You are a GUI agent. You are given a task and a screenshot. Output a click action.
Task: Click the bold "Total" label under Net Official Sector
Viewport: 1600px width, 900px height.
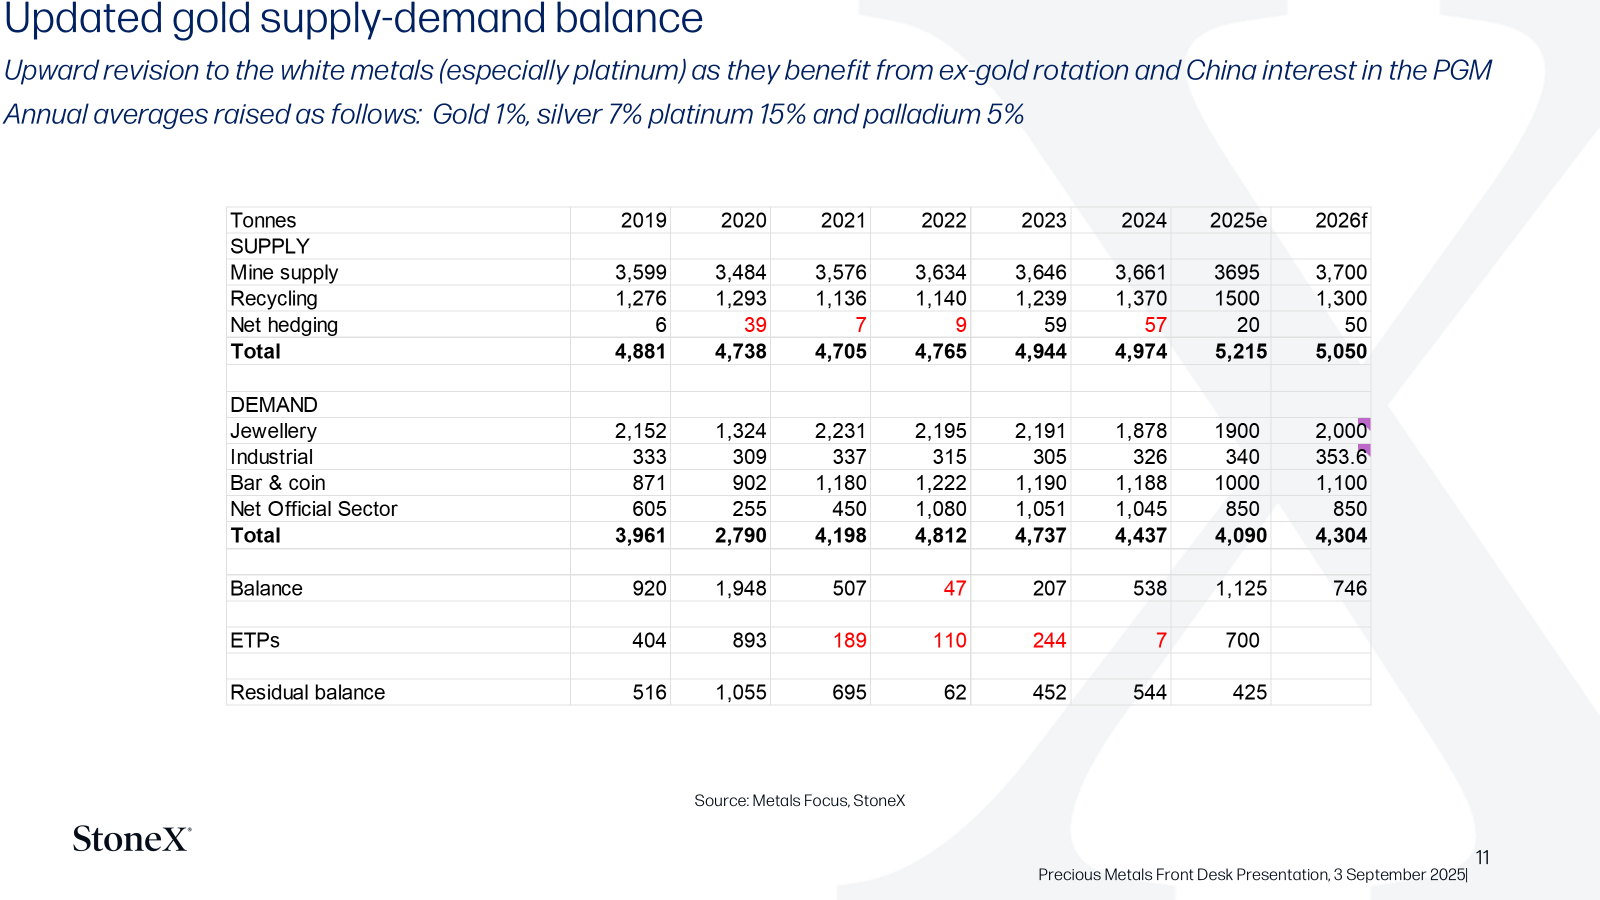(256, 536)
